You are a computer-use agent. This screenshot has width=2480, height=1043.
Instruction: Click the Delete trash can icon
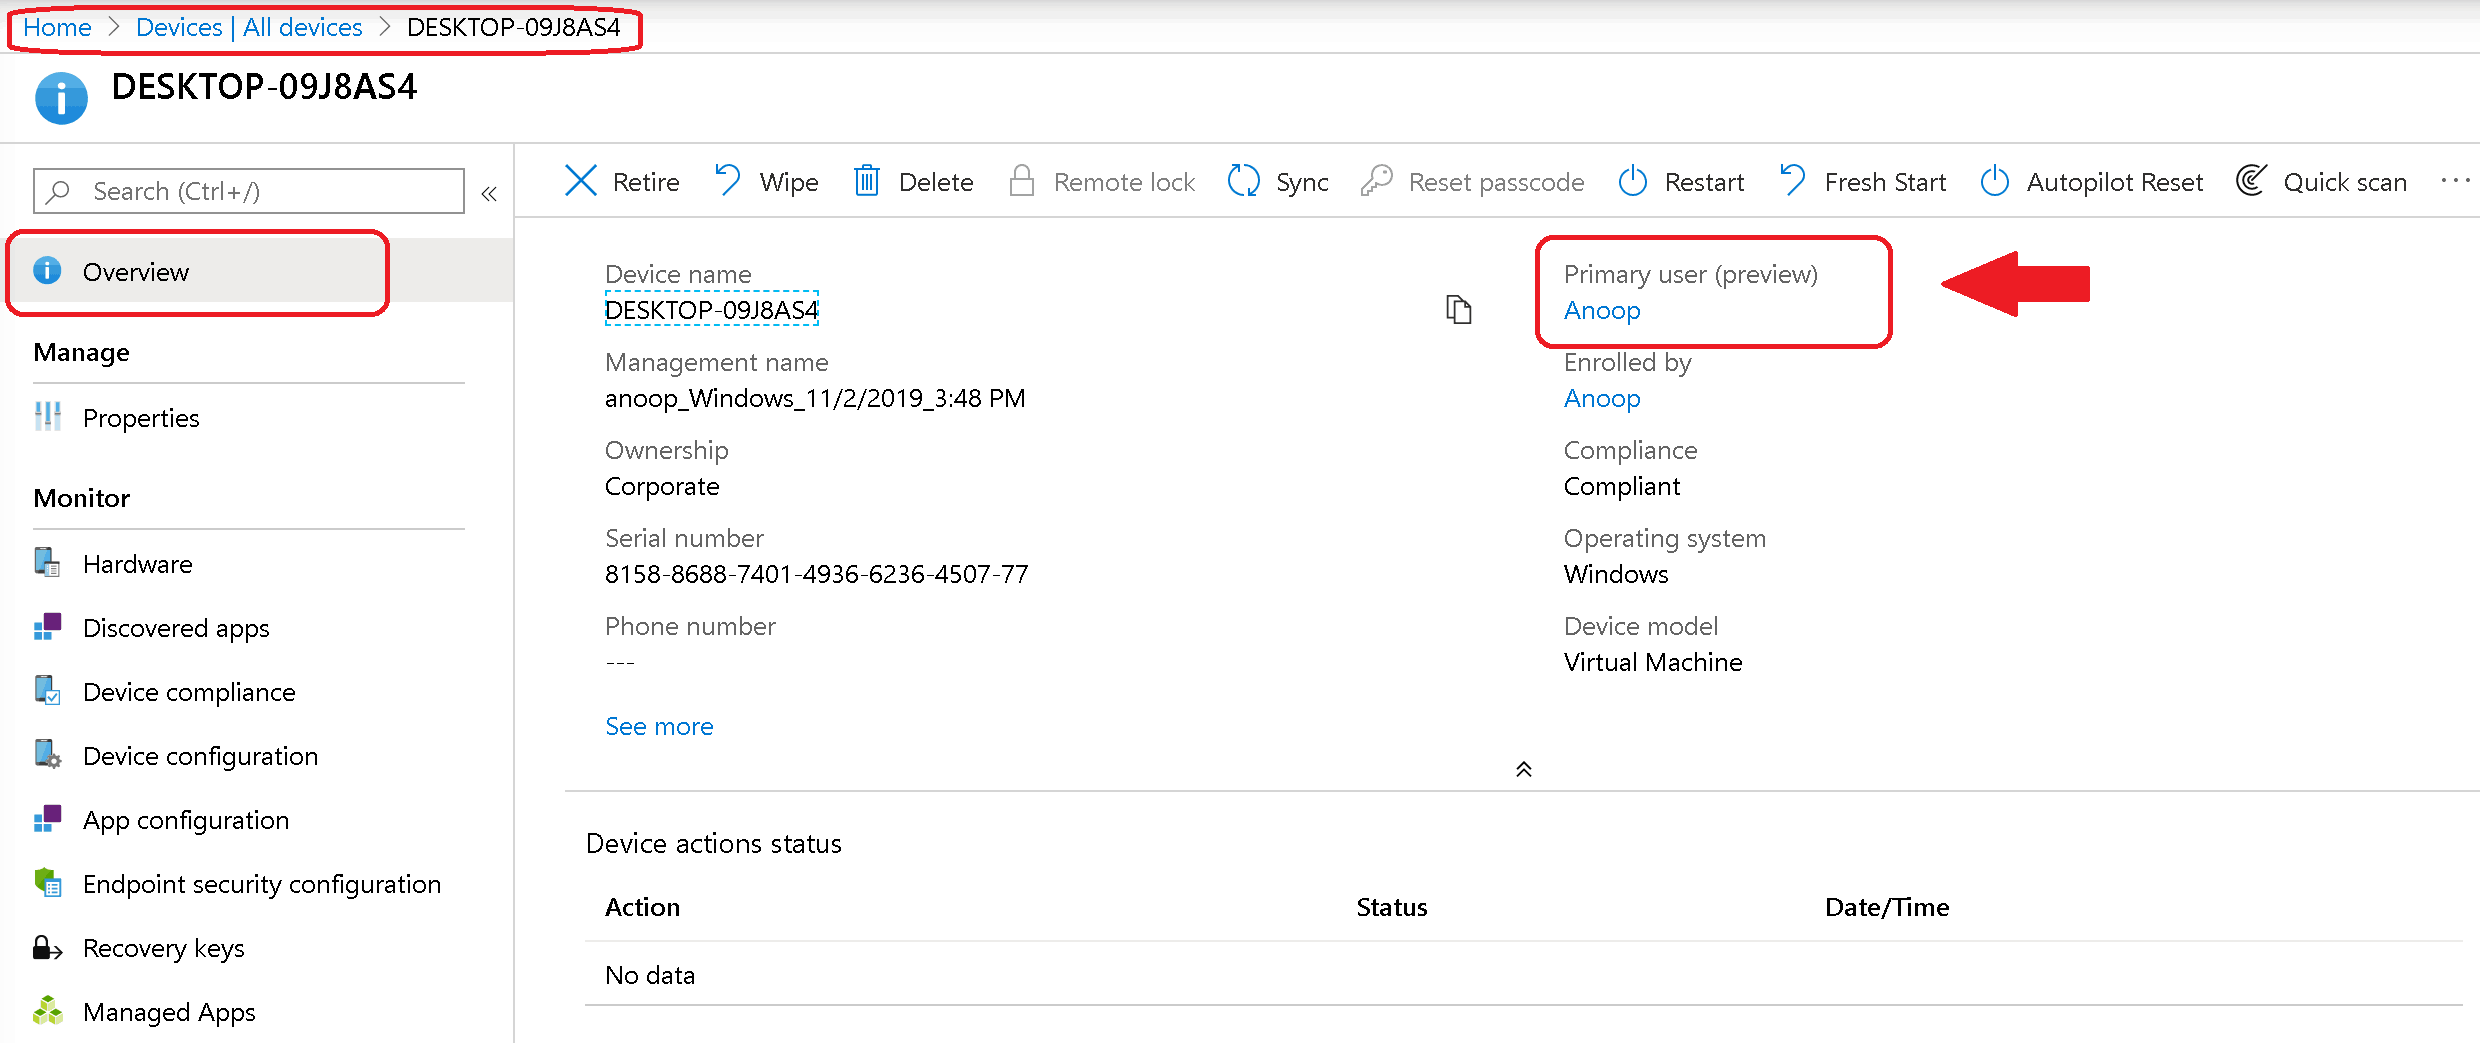pyautogui.click(x=867, y=181)
